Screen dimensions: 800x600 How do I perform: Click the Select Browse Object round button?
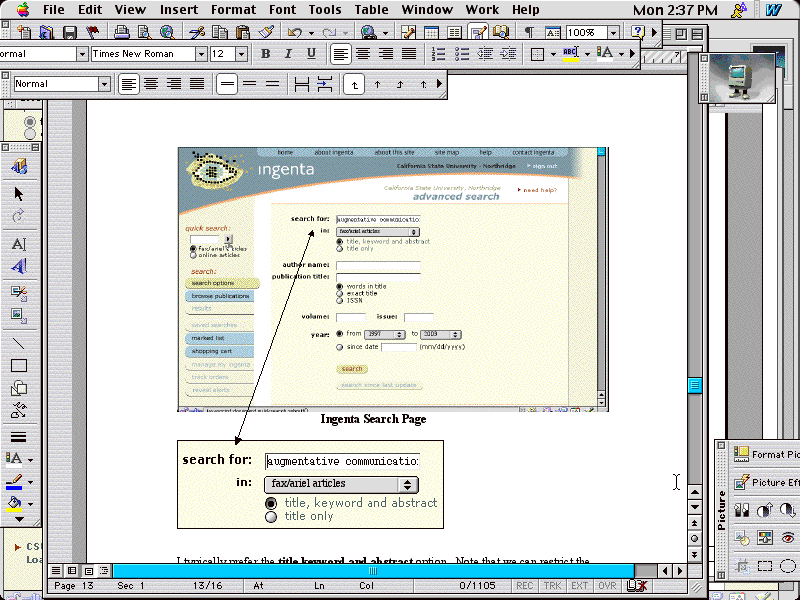pyautogui.click(x=694, y=539)
